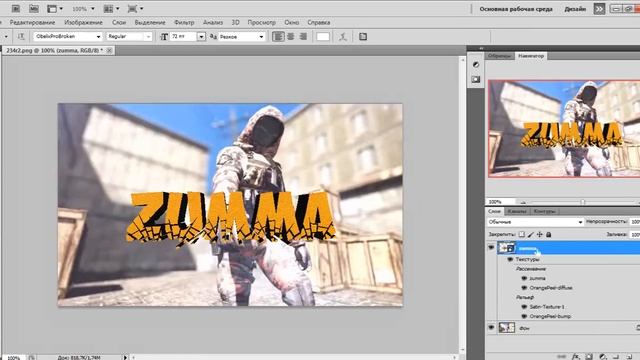Image resolution: width=640 pixels, height=360 pixels.
Task: Click the font size T icon
Action: pos(164,37)
